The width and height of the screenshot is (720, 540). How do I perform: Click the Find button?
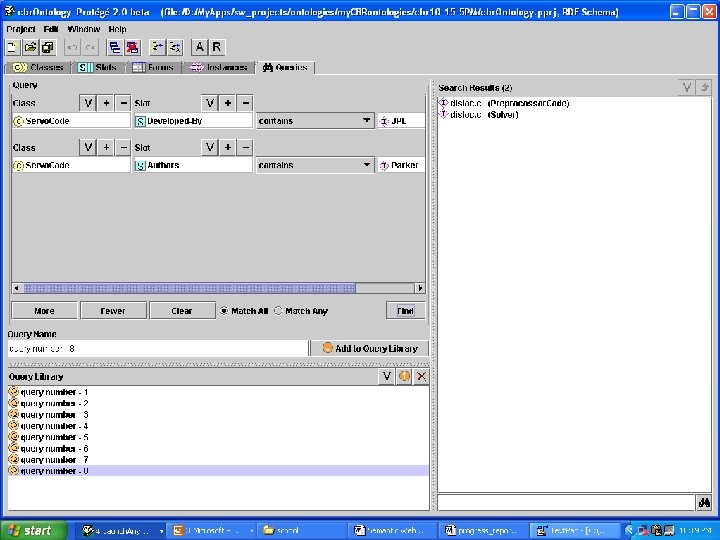[x=405, y=311]
